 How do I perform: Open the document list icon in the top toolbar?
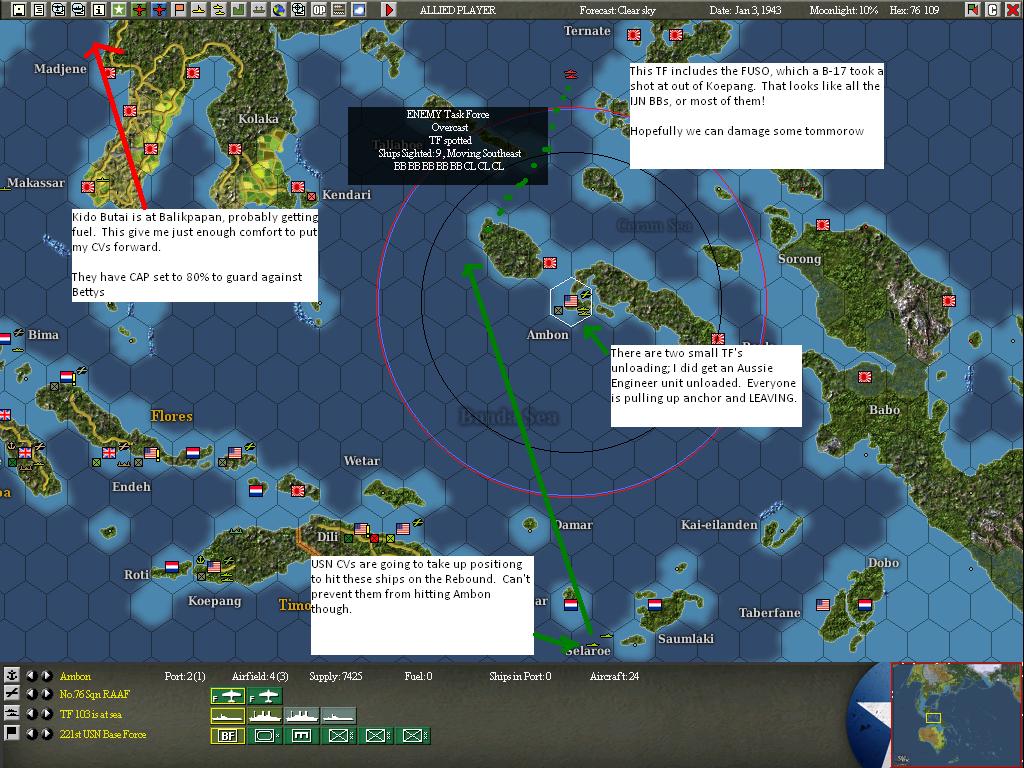point(39,10)
